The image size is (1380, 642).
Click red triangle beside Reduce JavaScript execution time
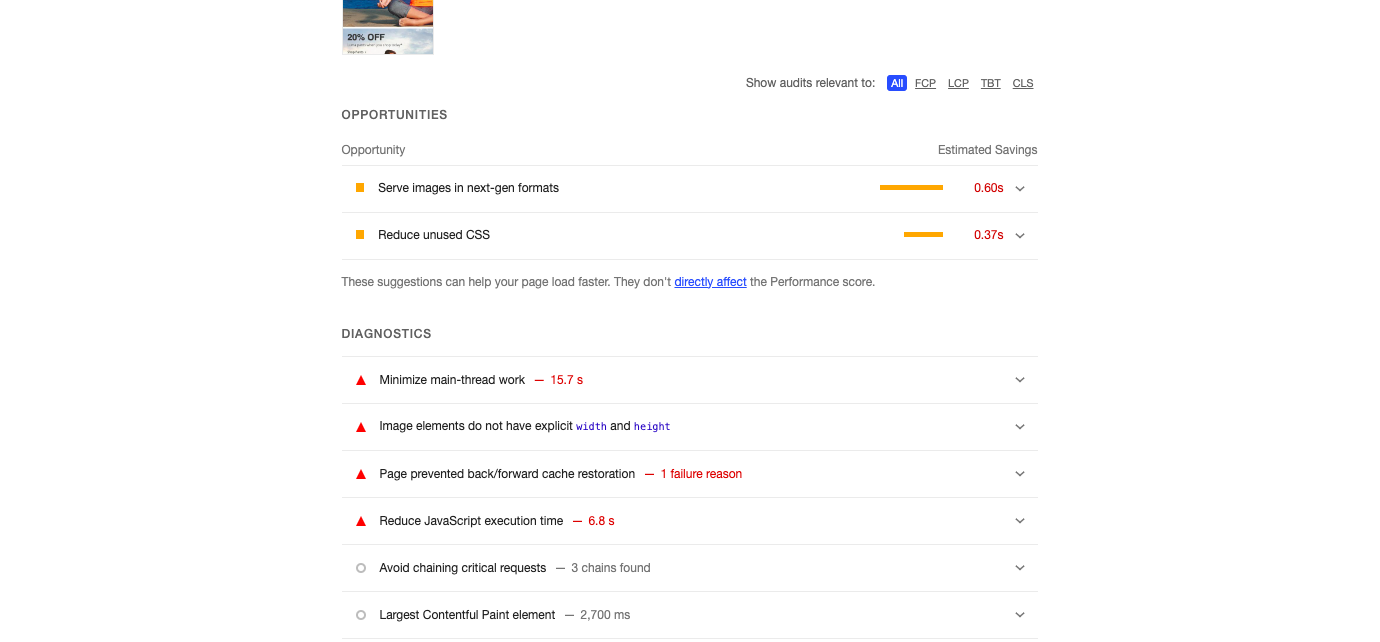tap(361, 521)
